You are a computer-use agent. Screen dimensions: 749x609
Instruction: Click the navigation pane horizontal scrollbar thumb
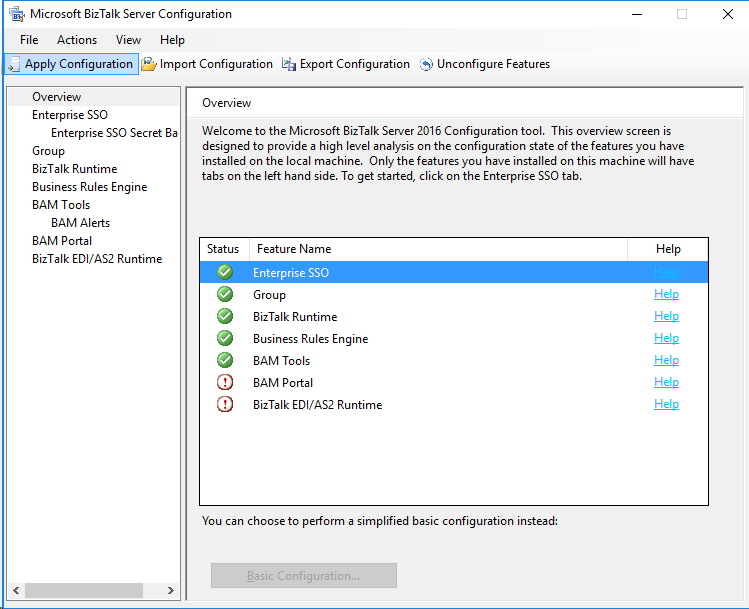coord(84,590)
